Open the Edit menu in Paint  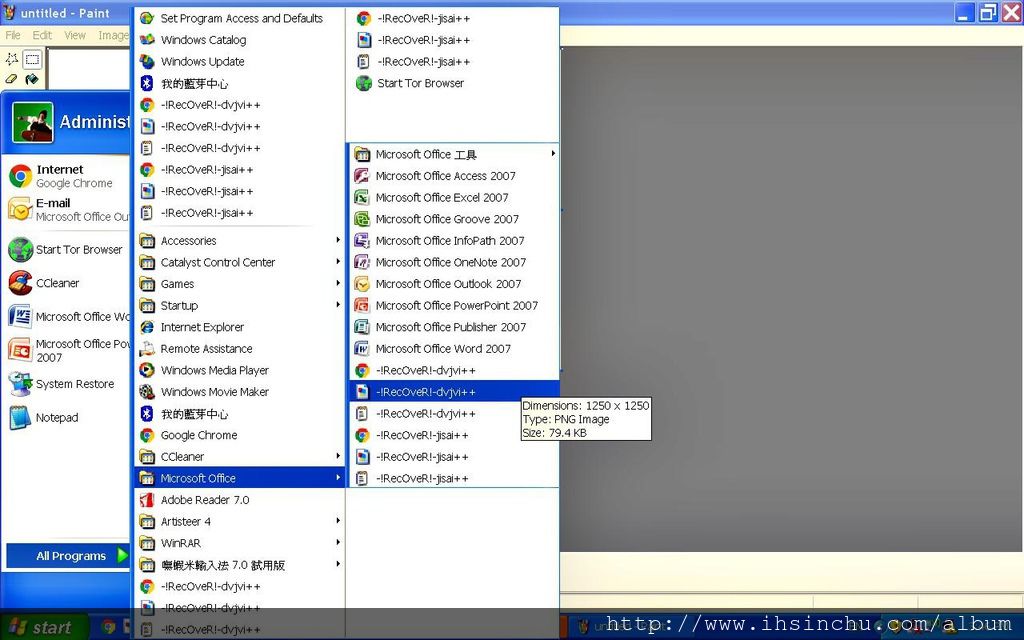42,35
